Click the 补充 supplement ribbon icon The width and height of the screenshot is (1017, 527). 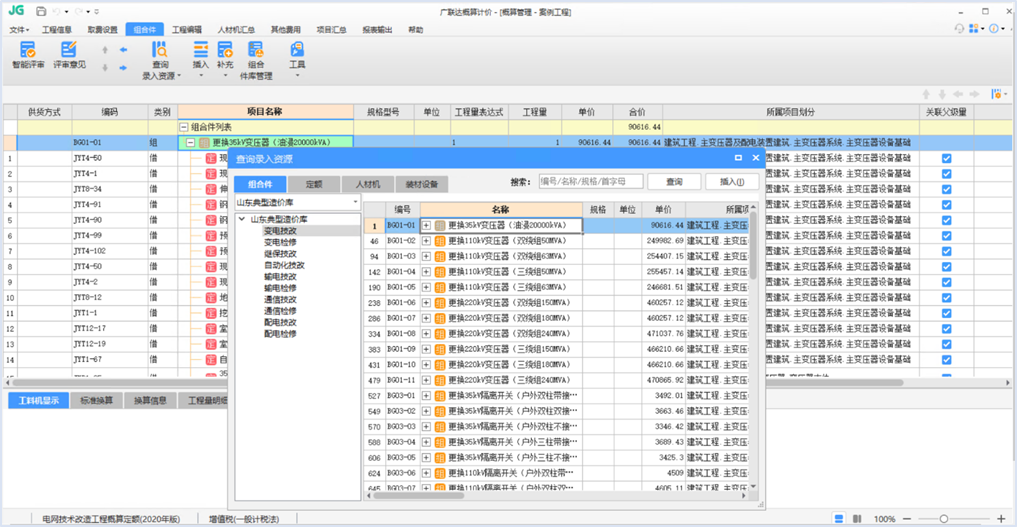225,54
